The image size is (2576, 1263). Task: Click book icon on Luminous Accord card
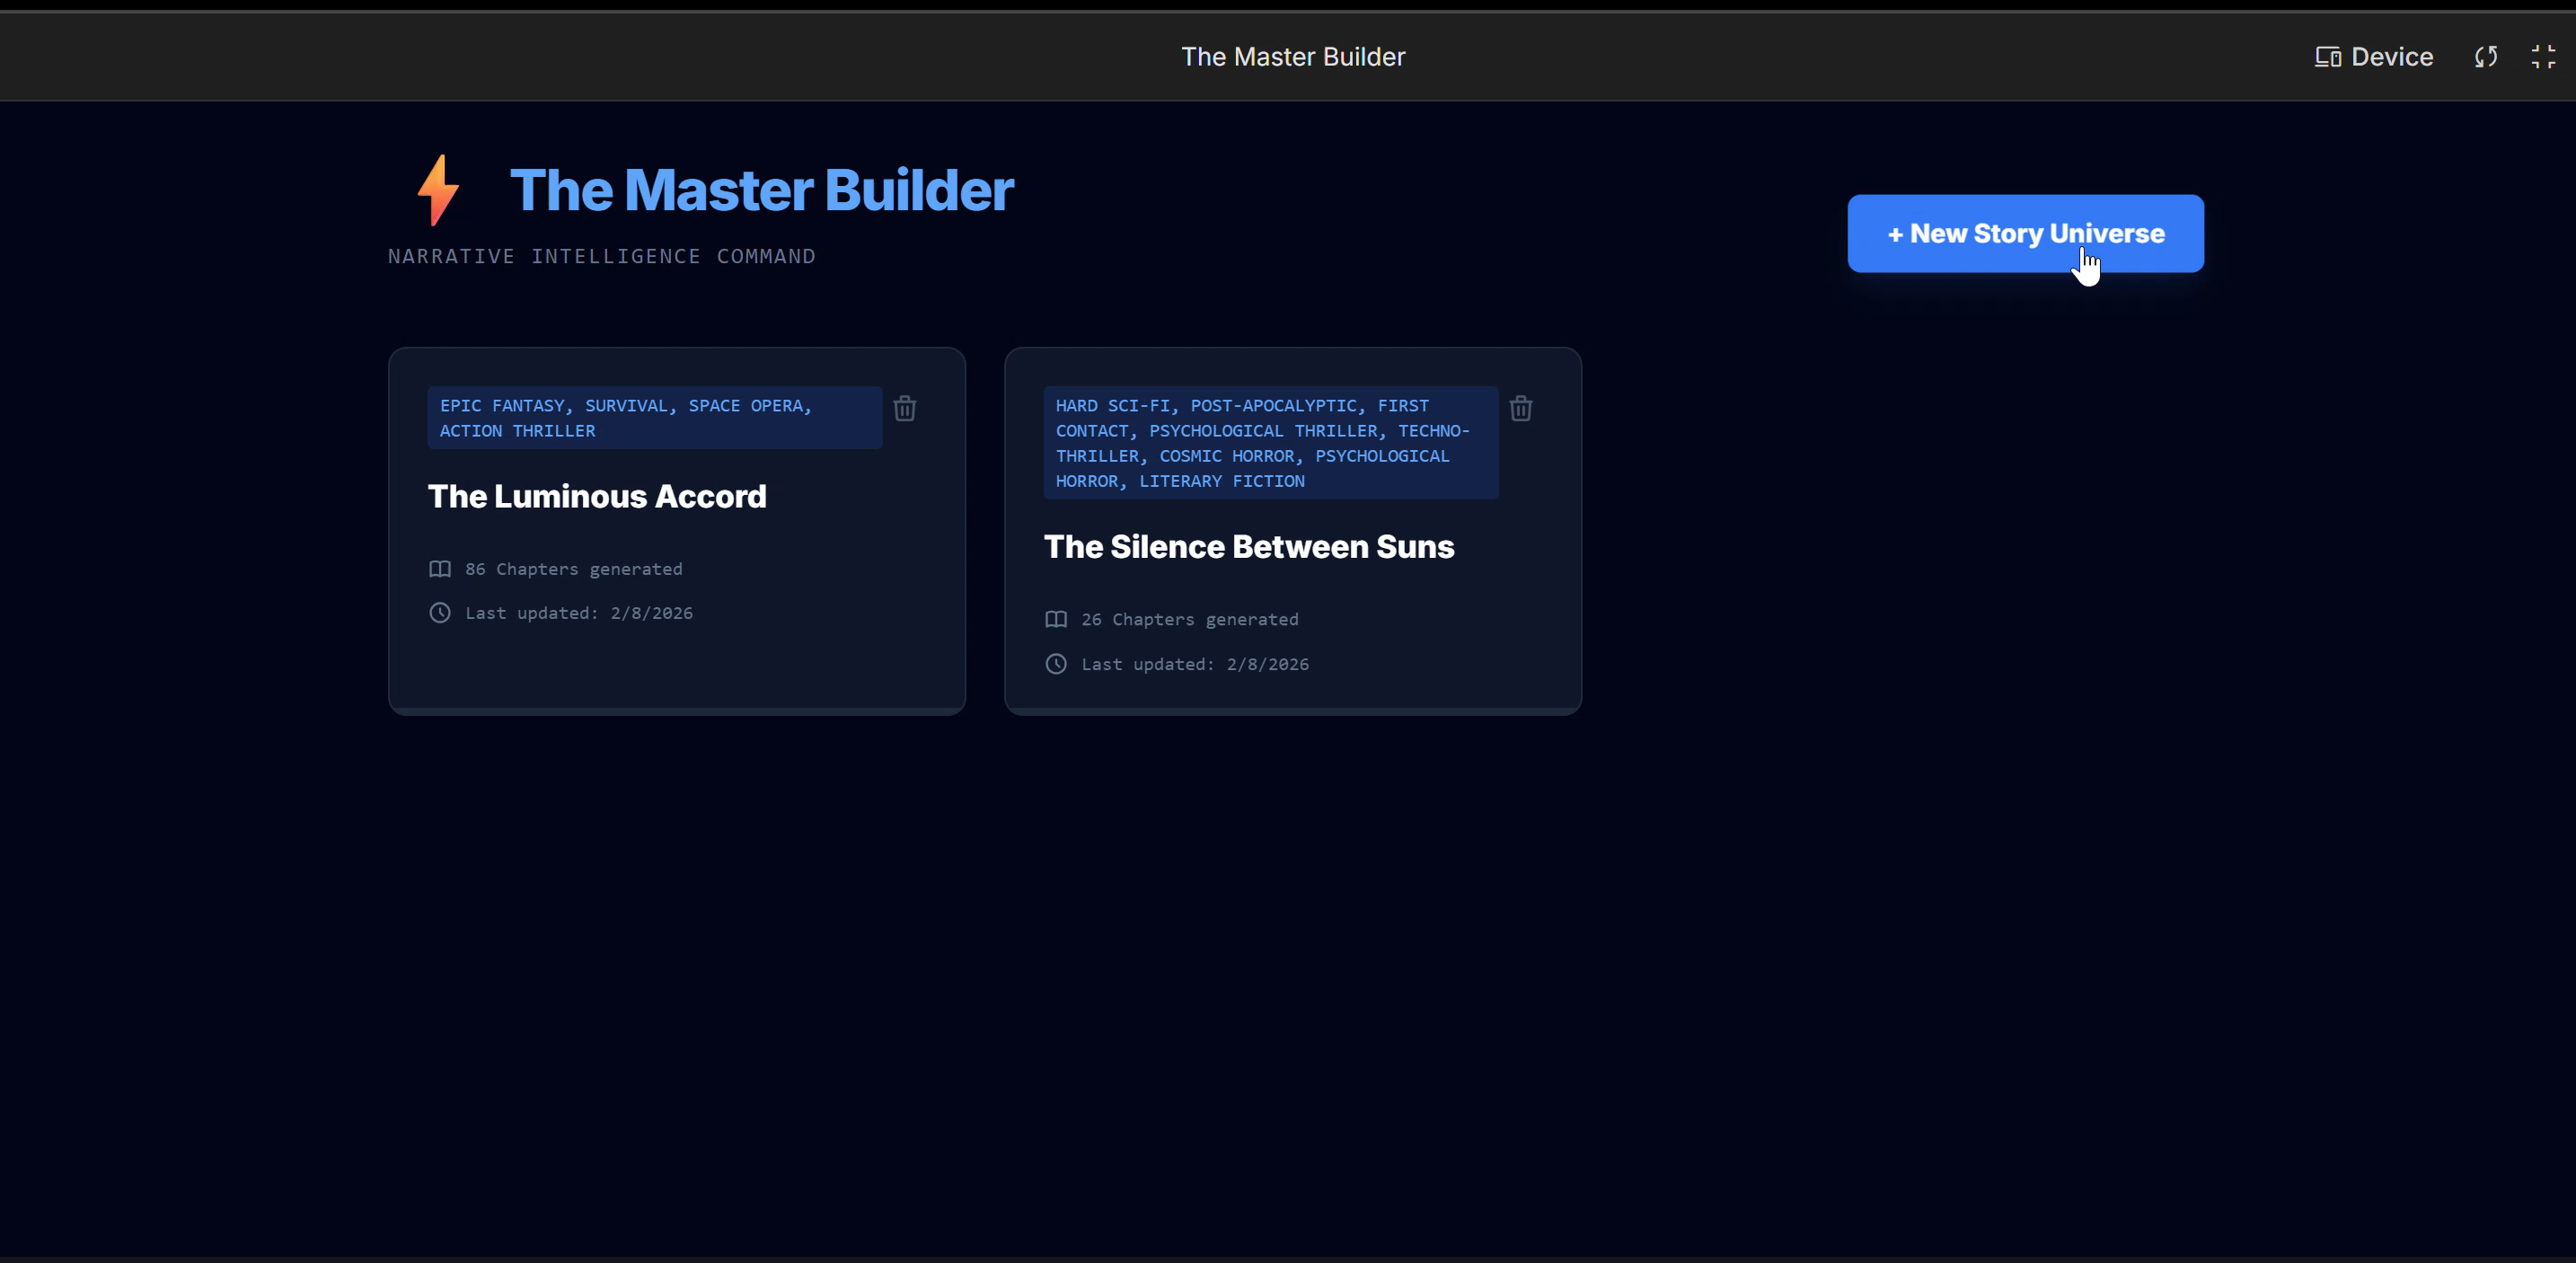(x=440, y=569)
